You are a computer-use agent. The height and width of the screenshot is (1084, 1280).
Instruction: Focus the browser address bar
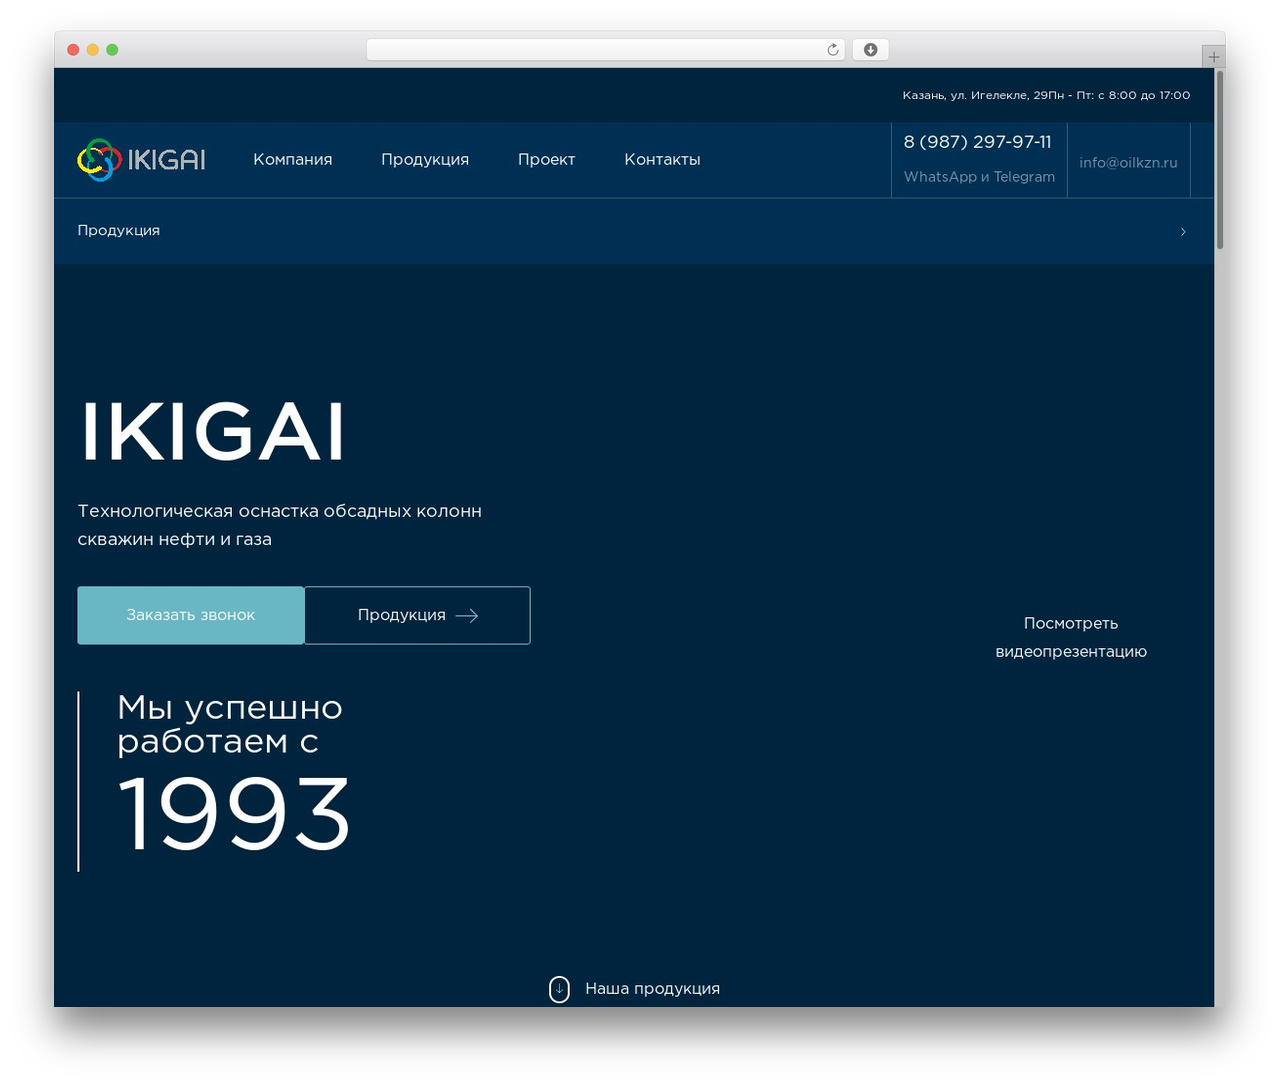pos(605,50)
